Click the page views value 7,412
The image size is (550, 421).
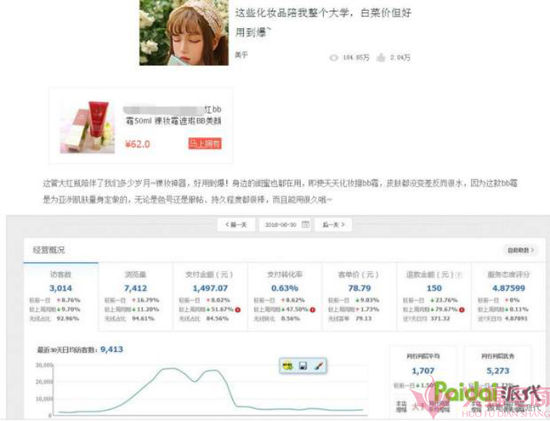click(x=135, y=288)
